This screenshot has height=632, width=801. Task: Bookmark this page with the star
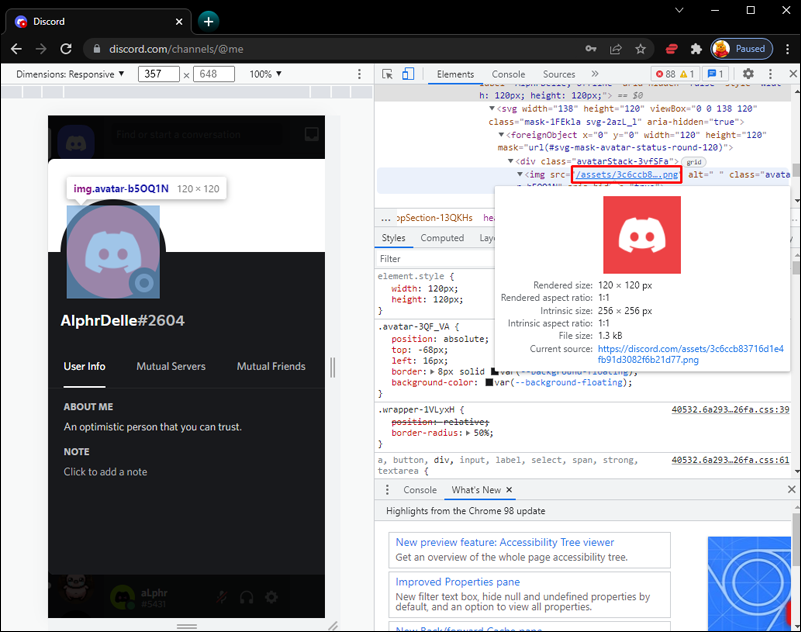click(641, 49)
